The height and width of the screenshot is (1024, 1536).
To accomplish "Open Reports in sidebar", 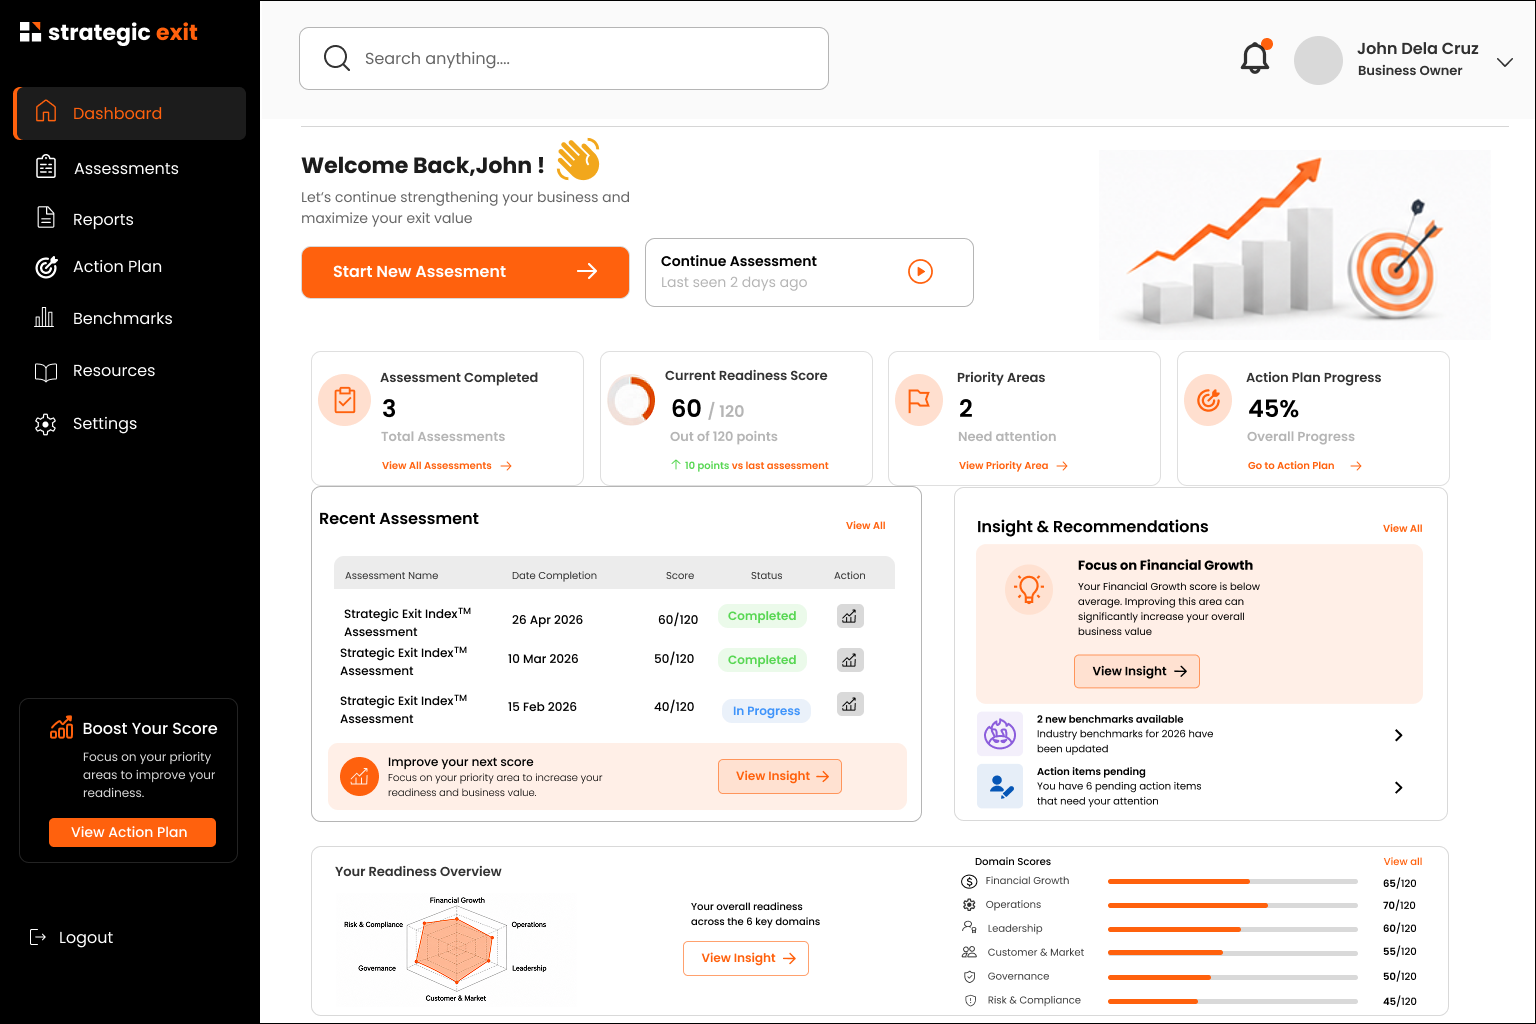I will coord(103,219).
